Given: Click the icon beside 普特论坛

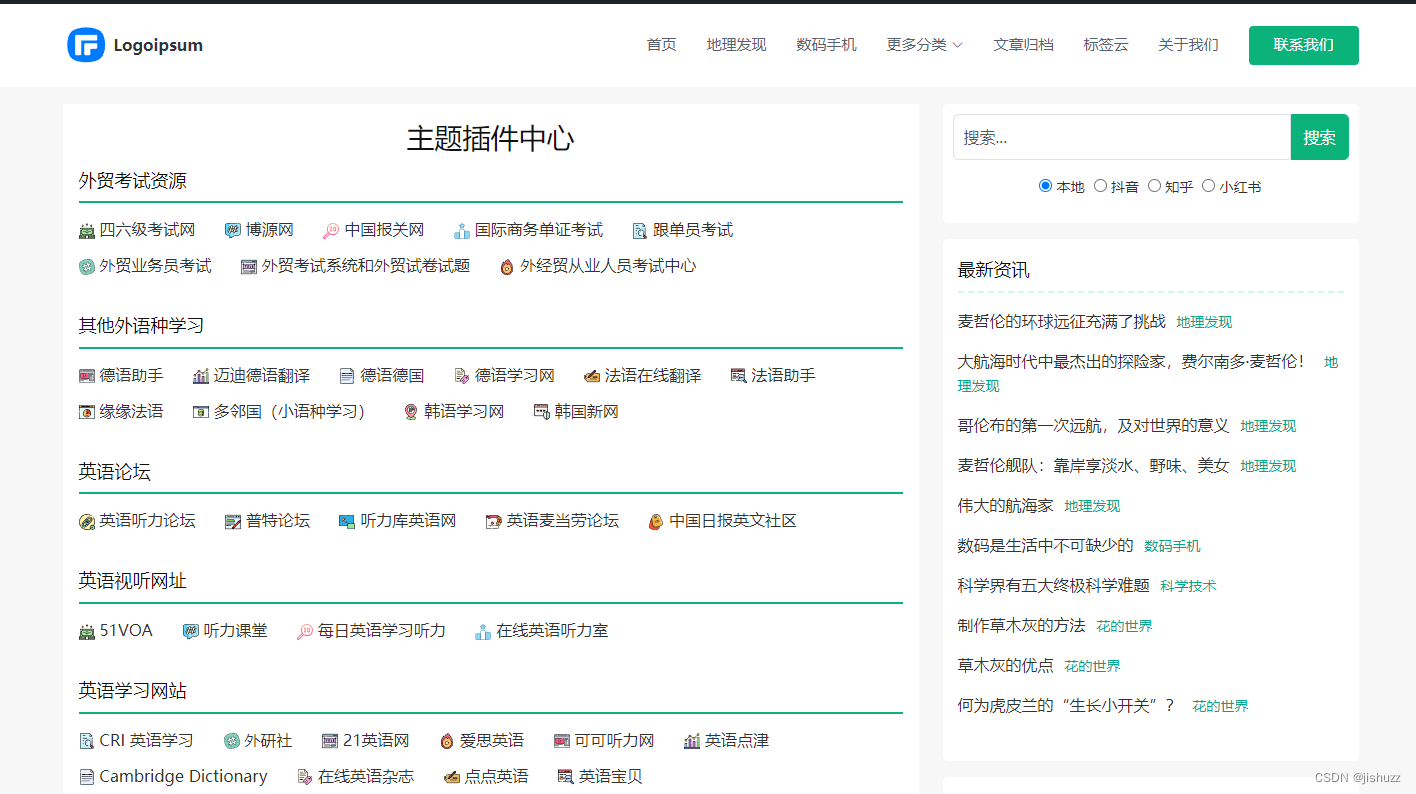Looking at the screenshot, I should pos(233,522).
